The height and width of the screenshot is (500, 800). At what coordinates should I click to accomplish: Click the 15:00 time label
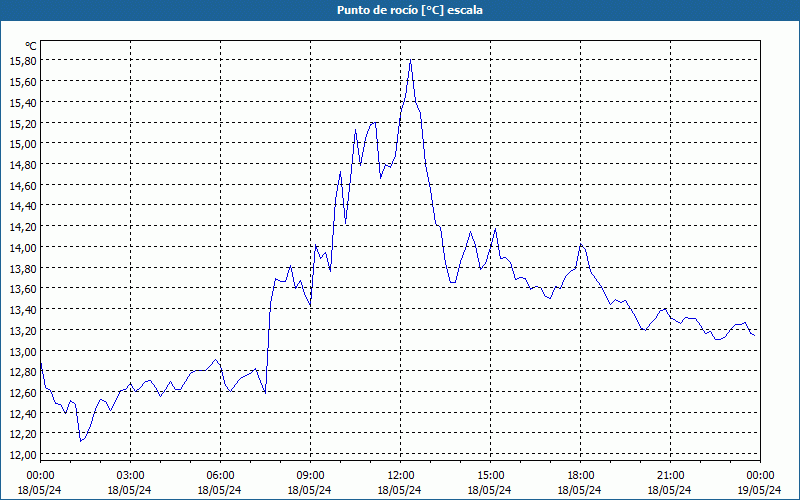pos(490,475)
